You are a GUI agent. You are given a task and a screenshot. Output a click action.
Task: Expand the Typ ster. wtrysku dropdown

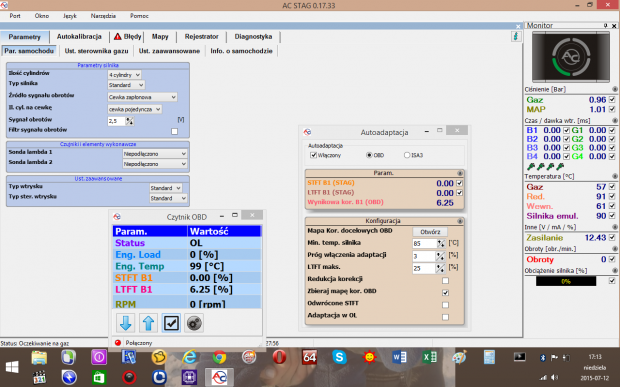click(x=168, y=198)
